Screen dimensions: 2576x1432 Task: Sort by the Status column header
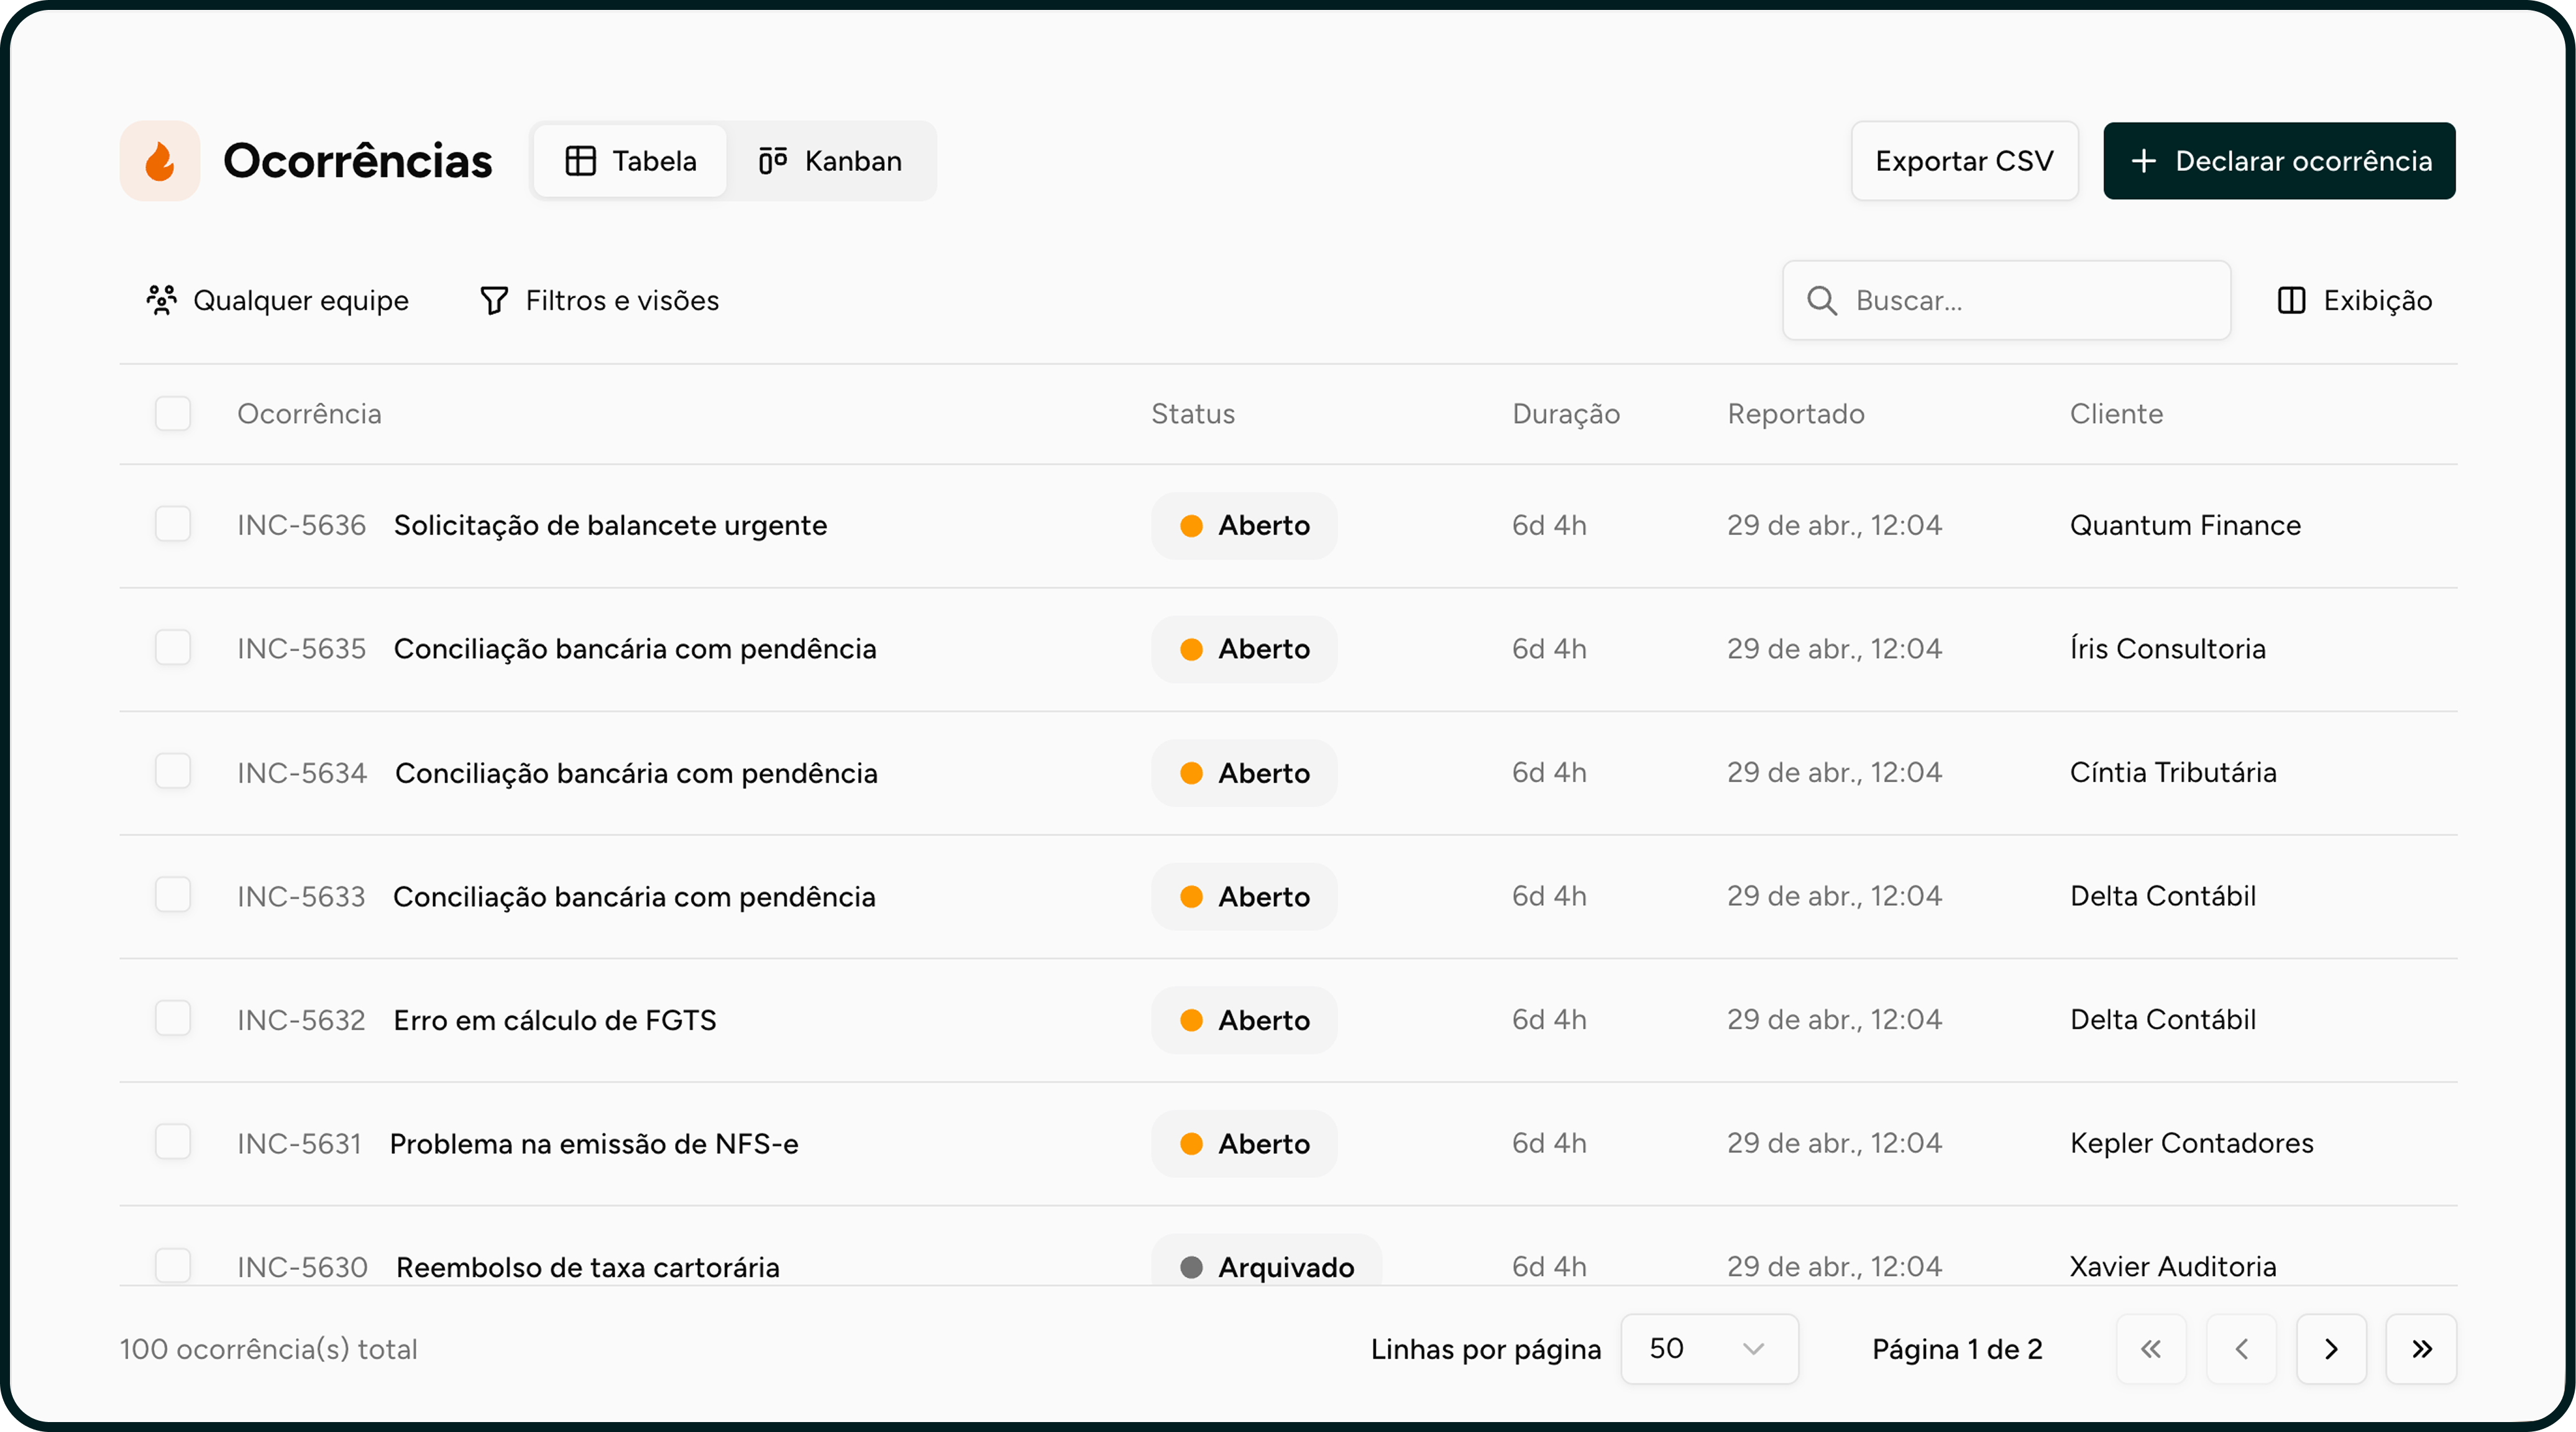click(x=1193, y=414)
